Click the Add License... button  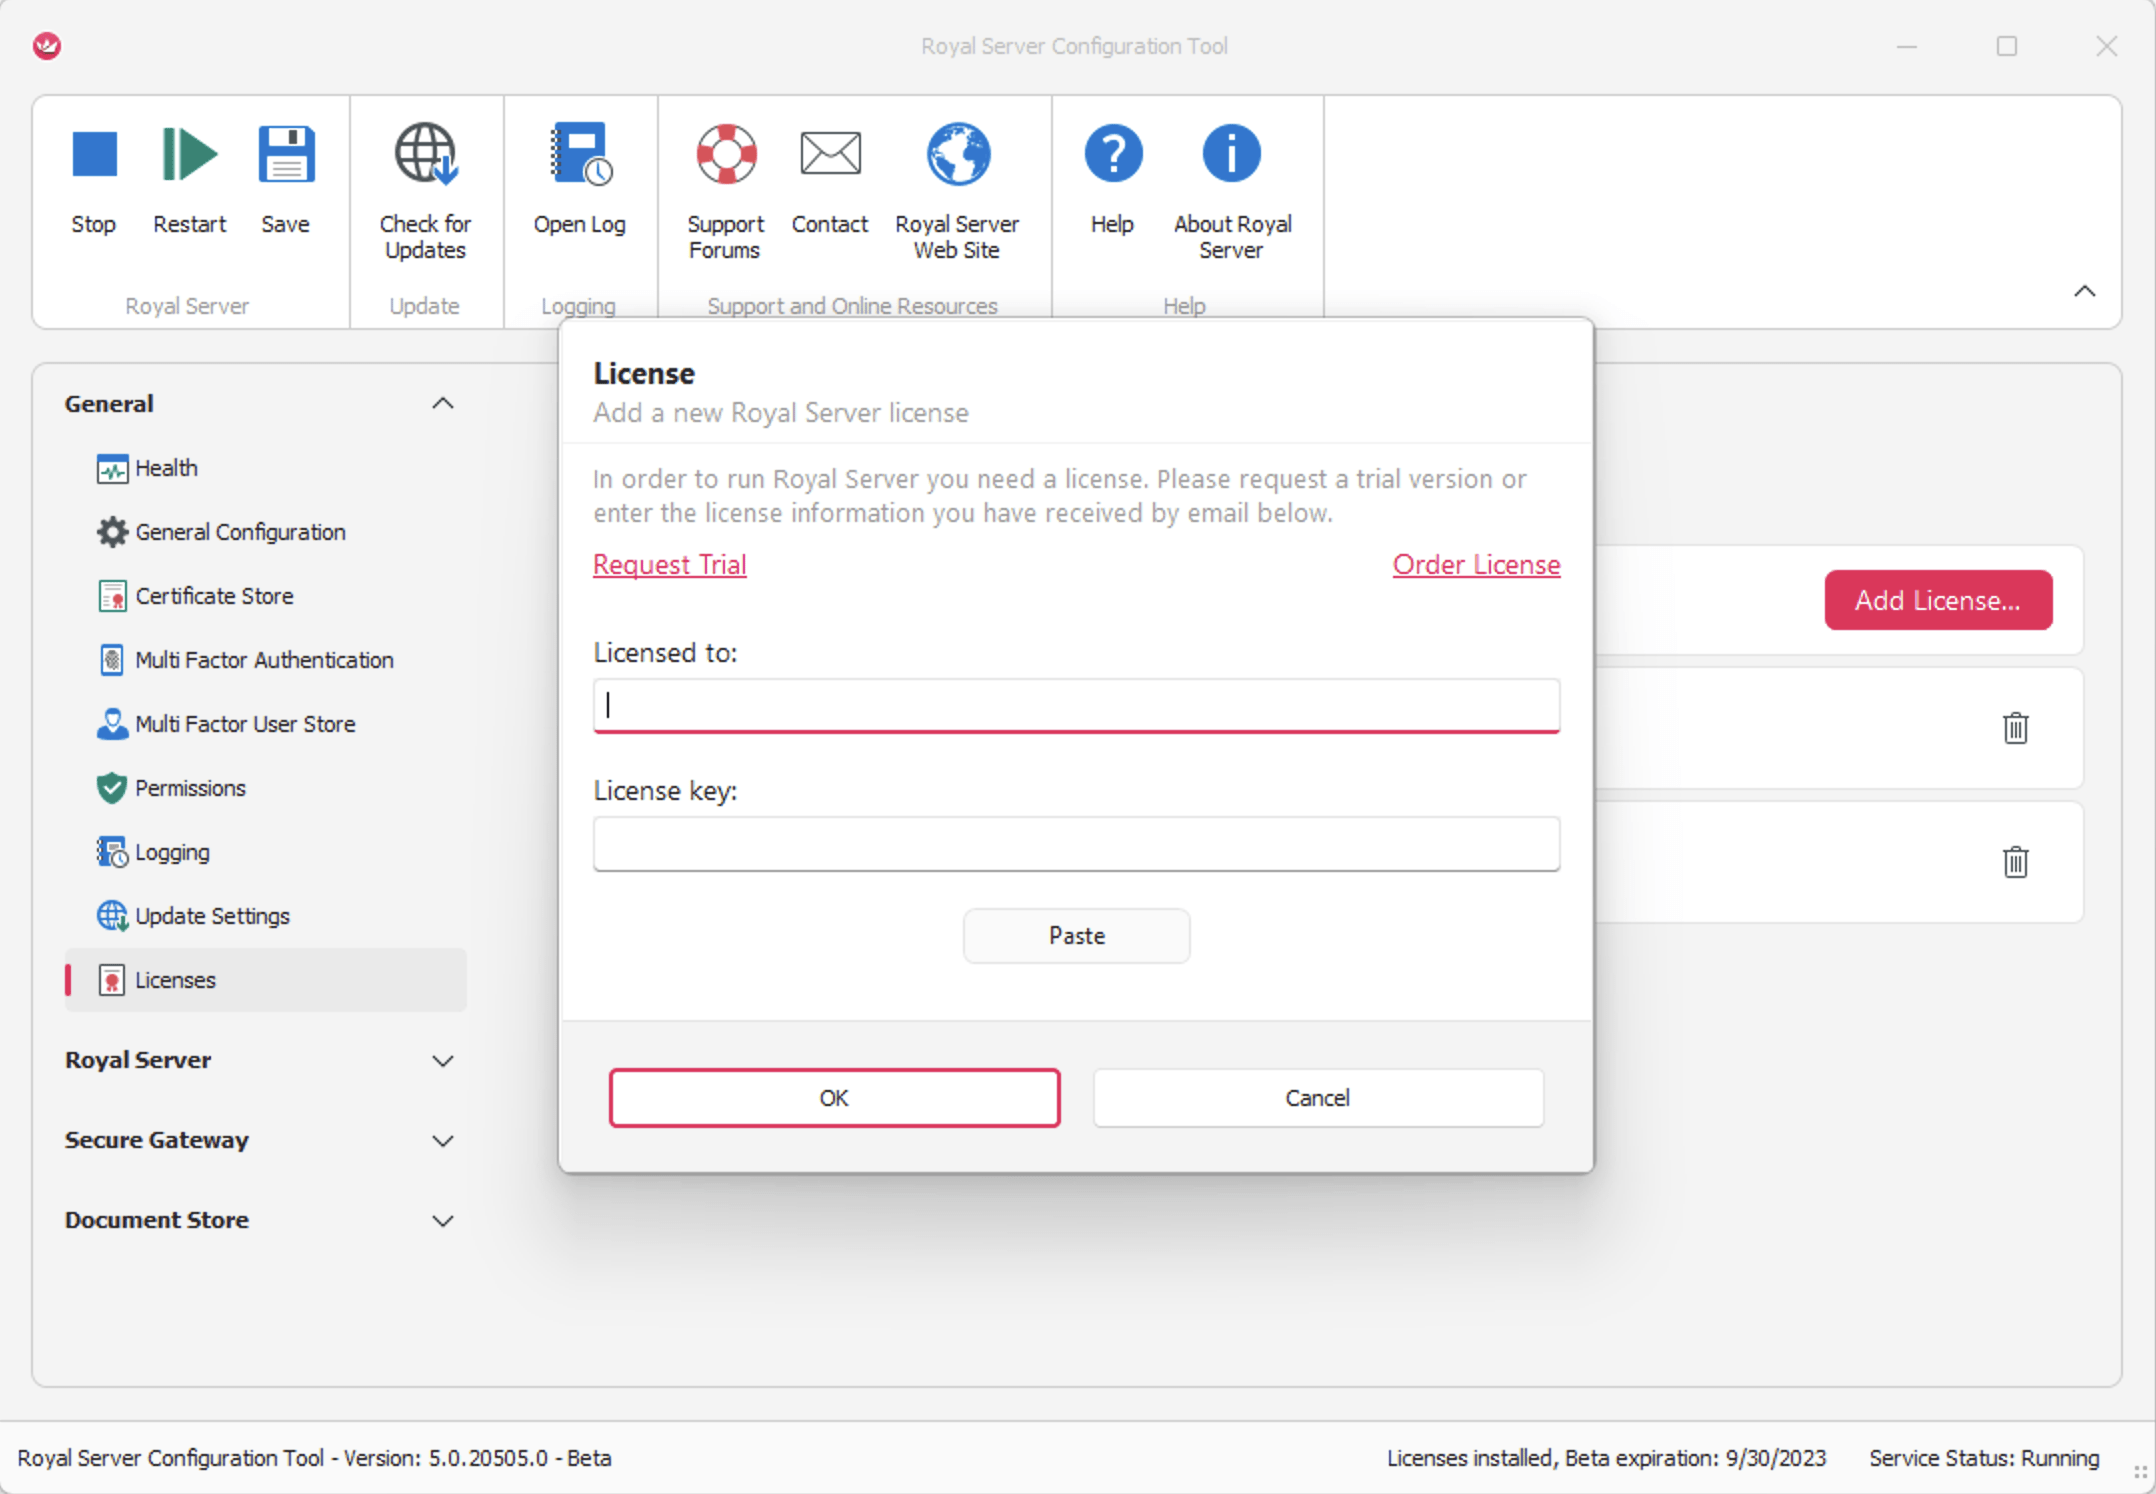(x=1938, y=600)
